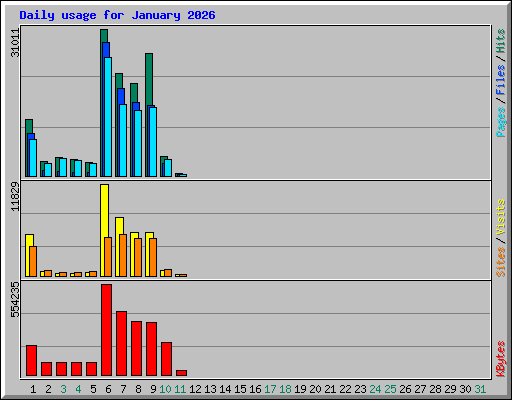Image resolution: width=512 pixels, height=400 pixels.
Task: Click green day label 3 on the x-axis
Action: pos(63,389)
